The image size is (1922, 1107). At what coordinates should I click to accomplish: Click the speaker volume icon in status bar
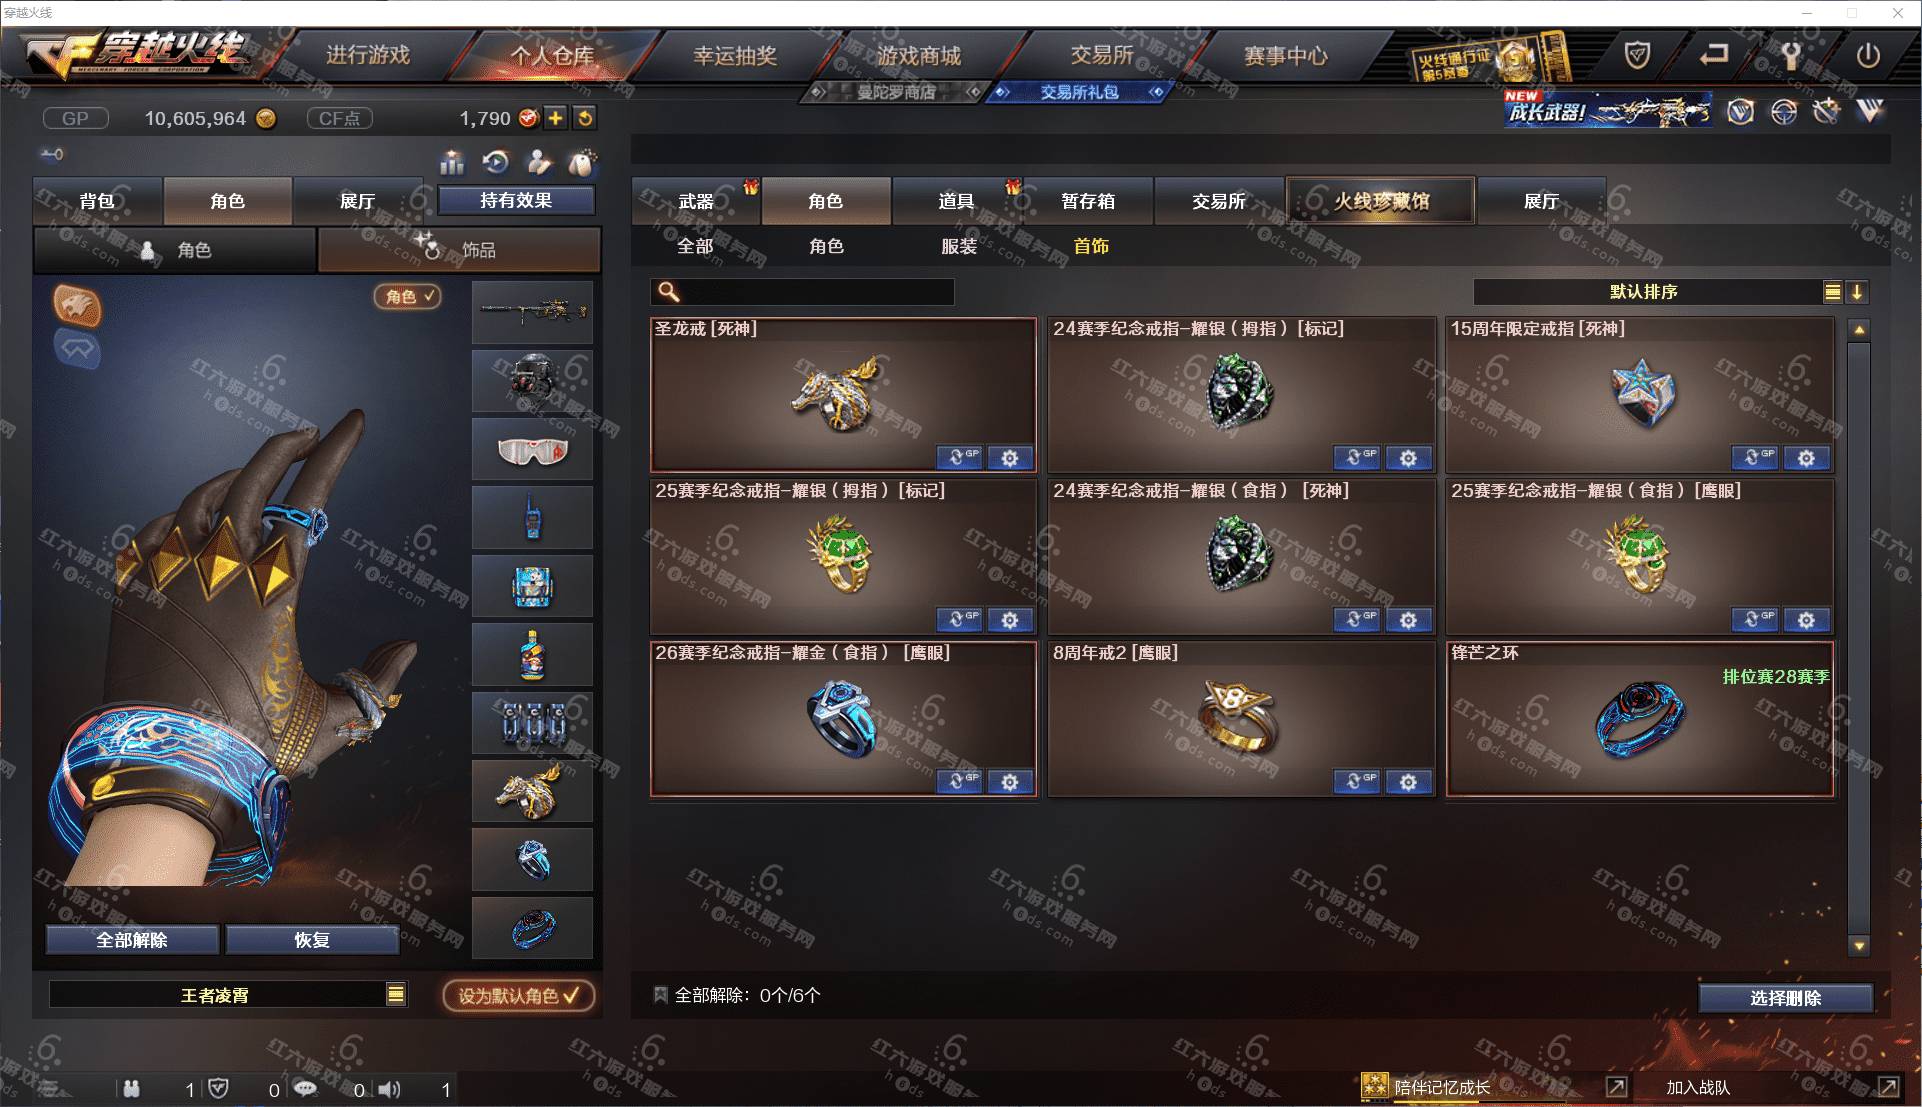point(390,1089)
